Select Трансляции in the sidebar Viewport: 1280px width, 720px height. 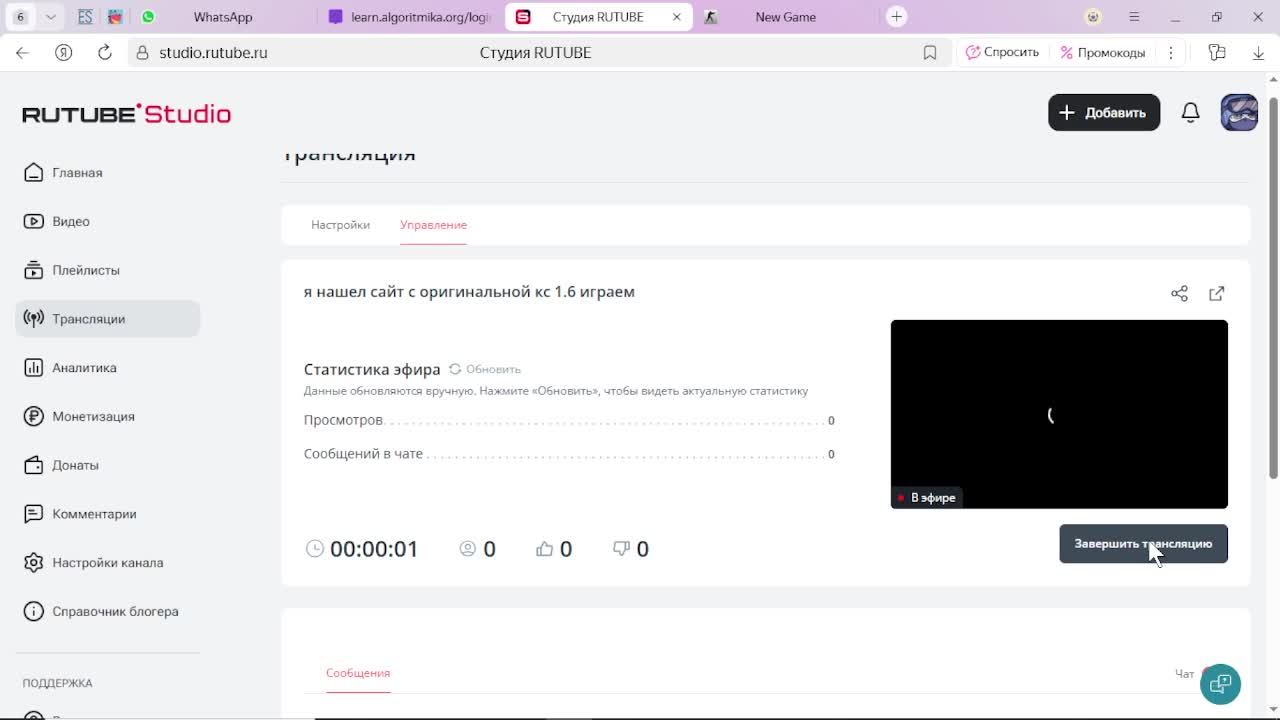[x=108, y=319]
